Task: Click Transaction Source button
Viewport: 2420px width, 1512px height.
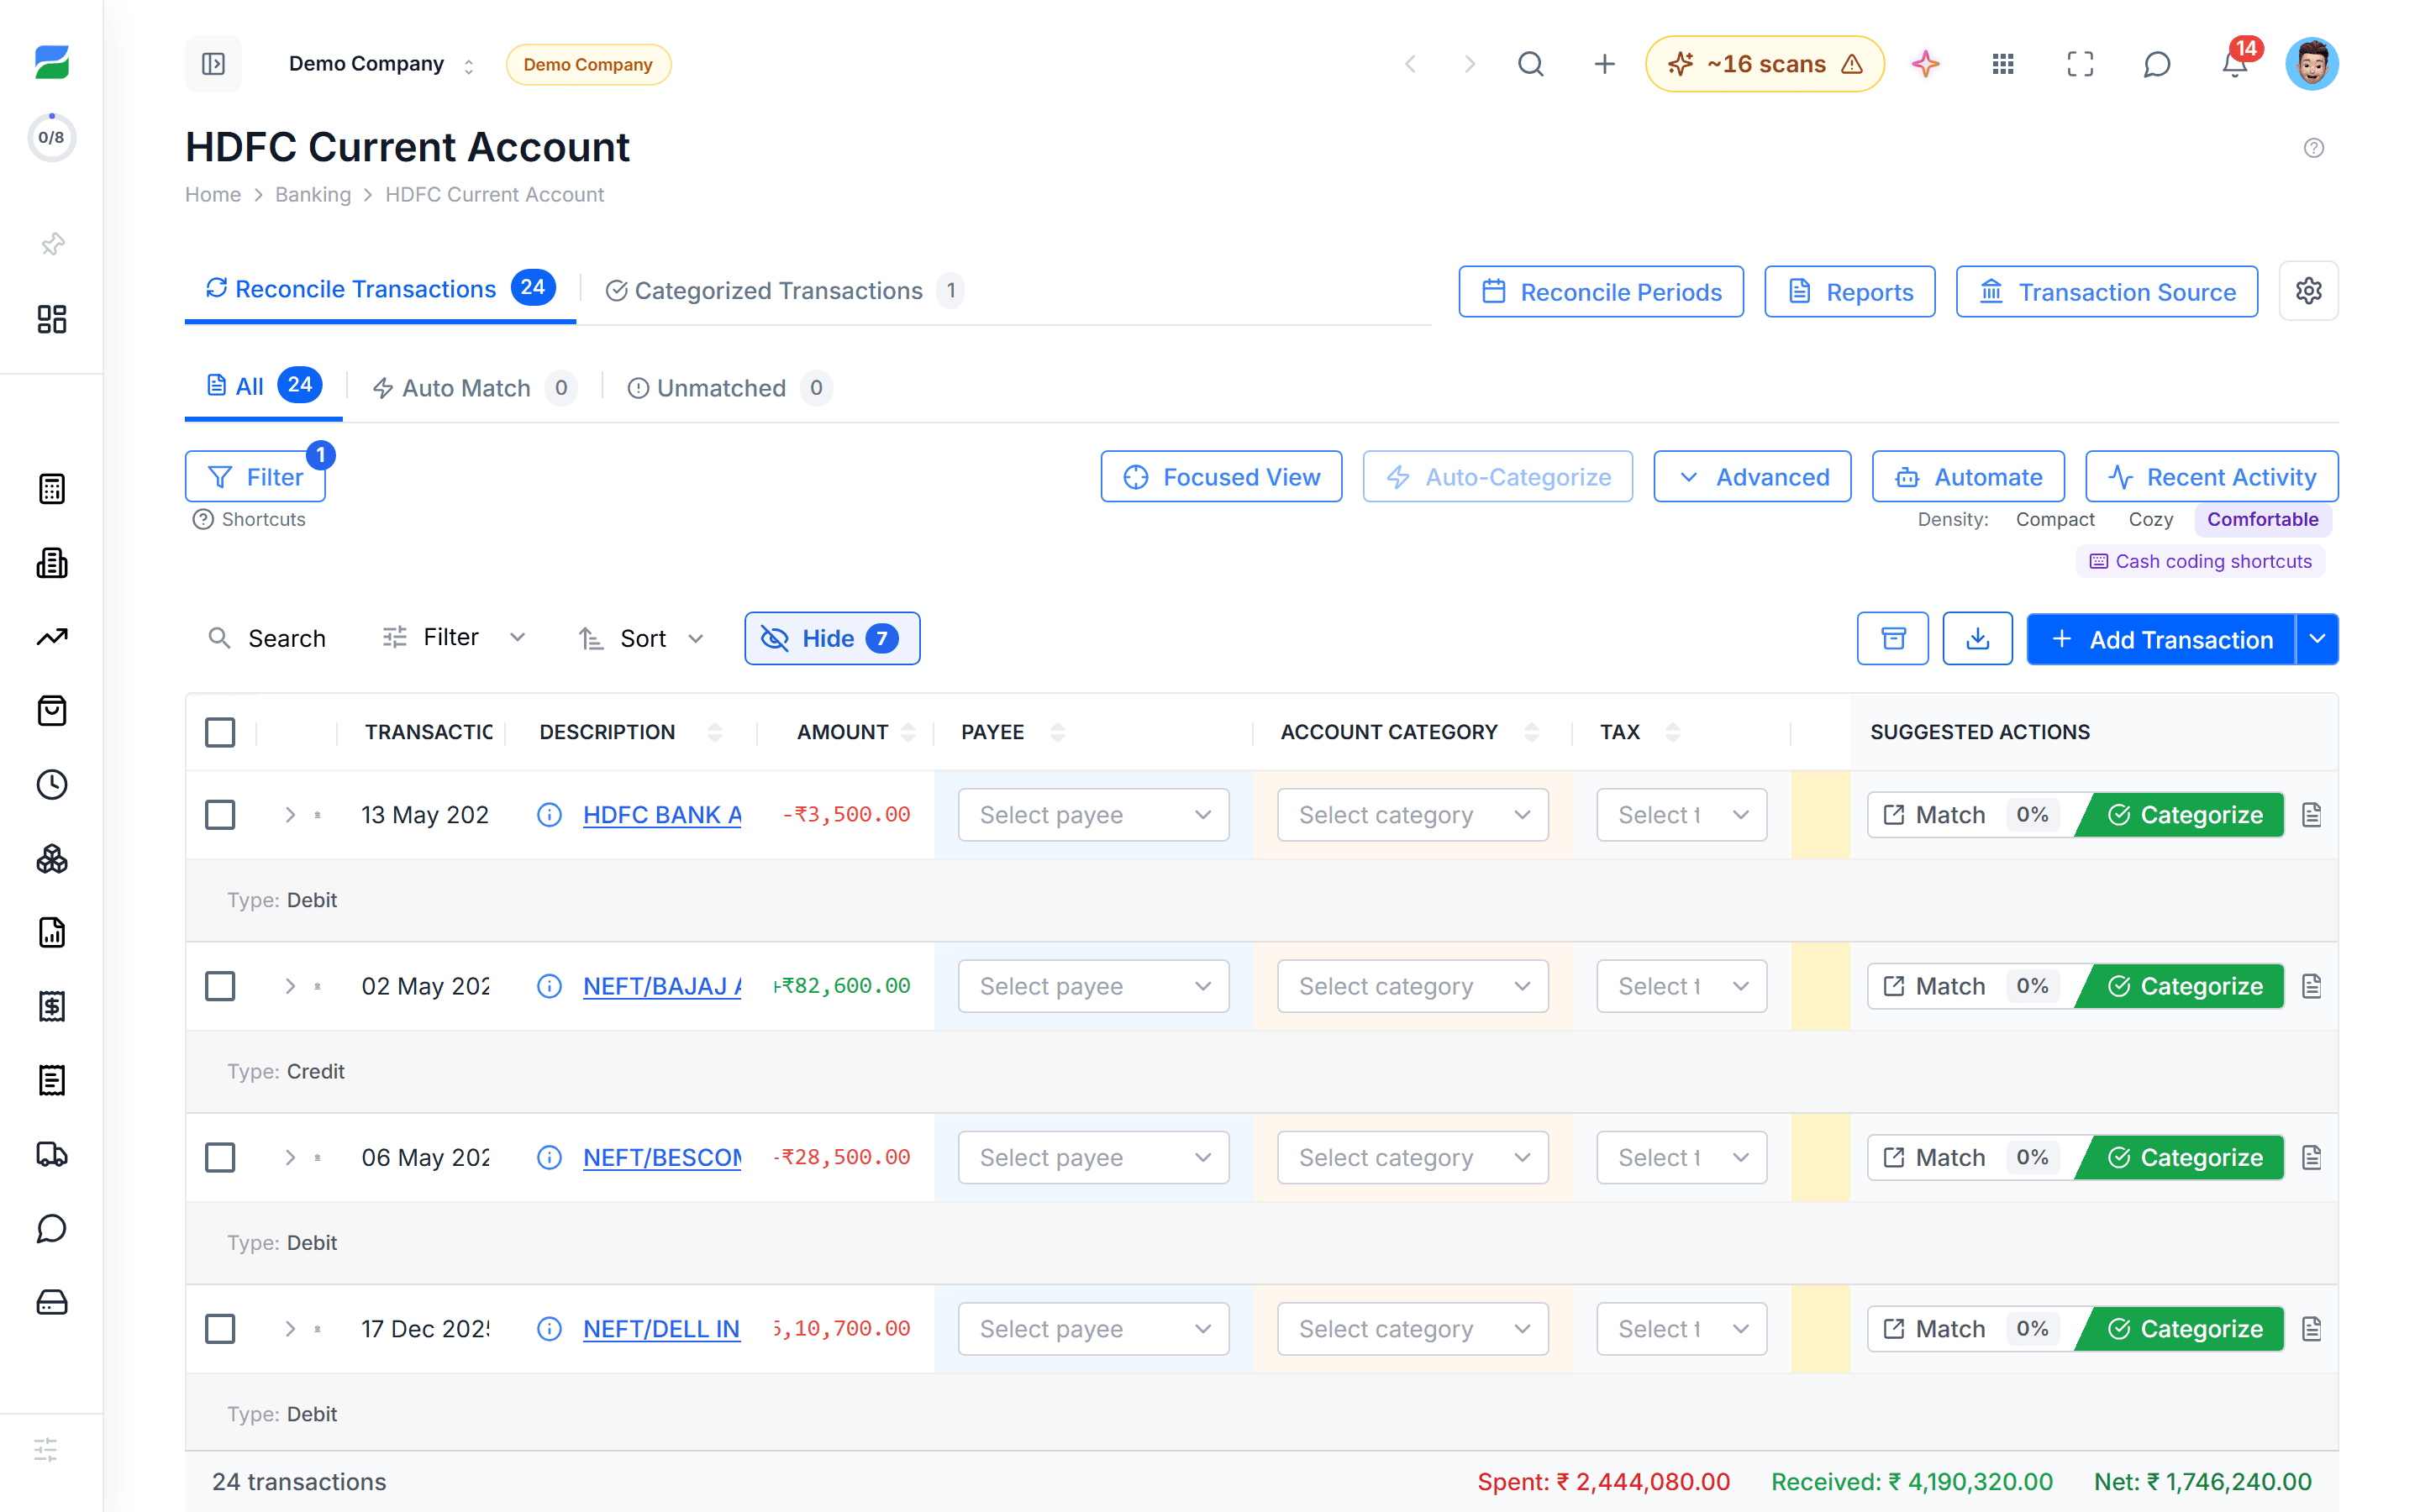Action: (x=2107, y=292)
